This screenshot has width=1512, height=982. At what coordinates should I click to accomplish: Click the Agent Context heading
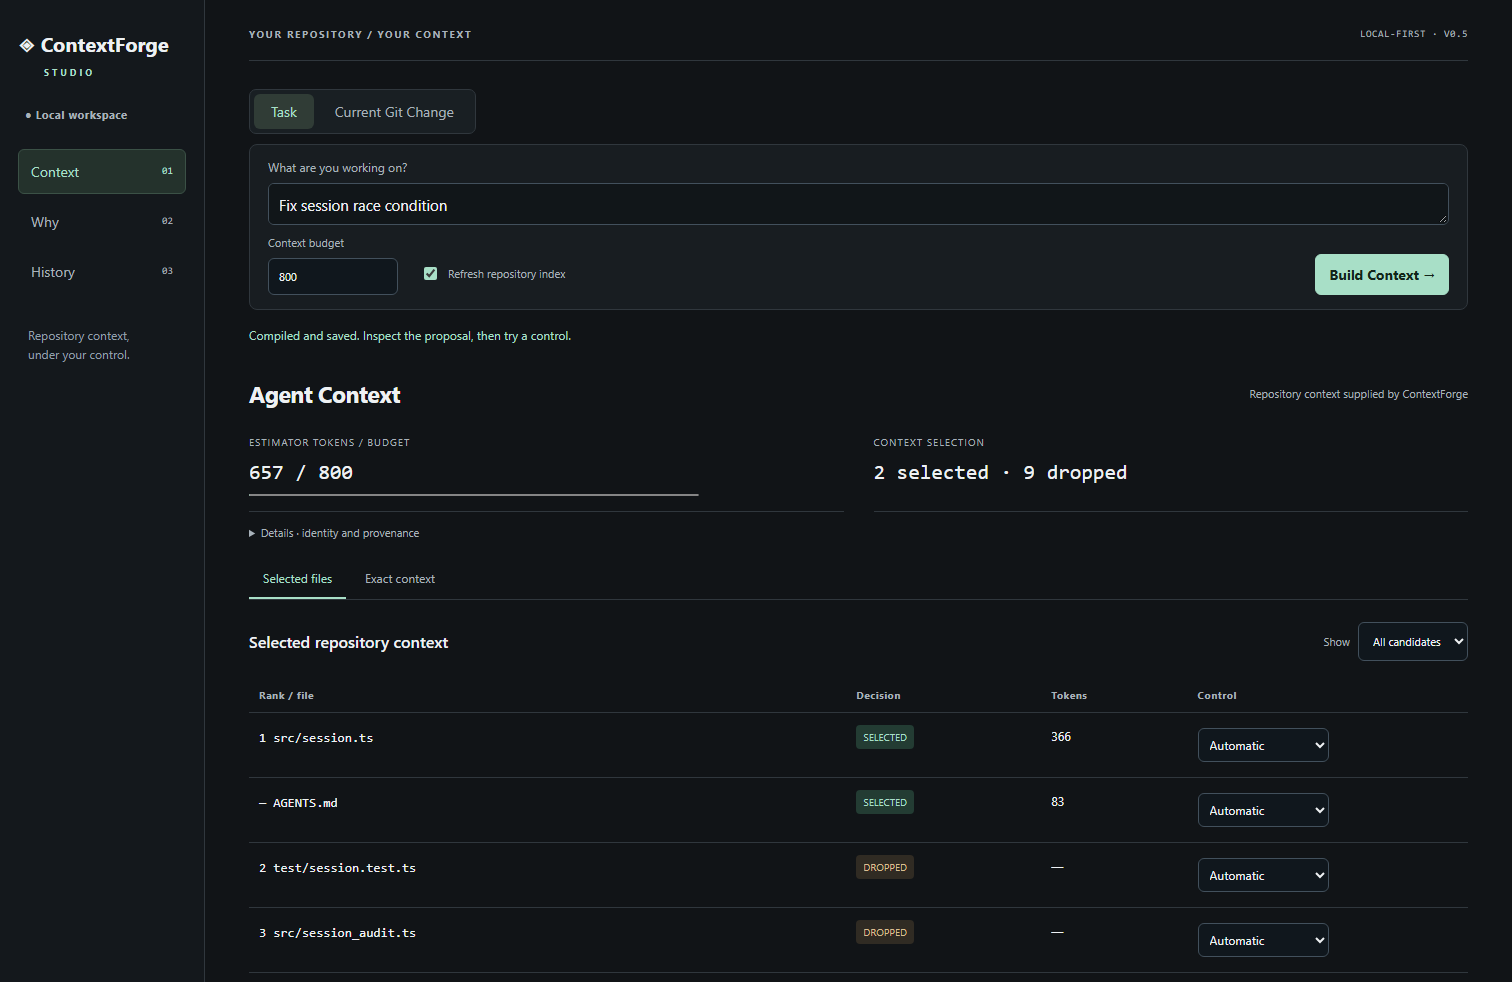(x=324, y=395)
